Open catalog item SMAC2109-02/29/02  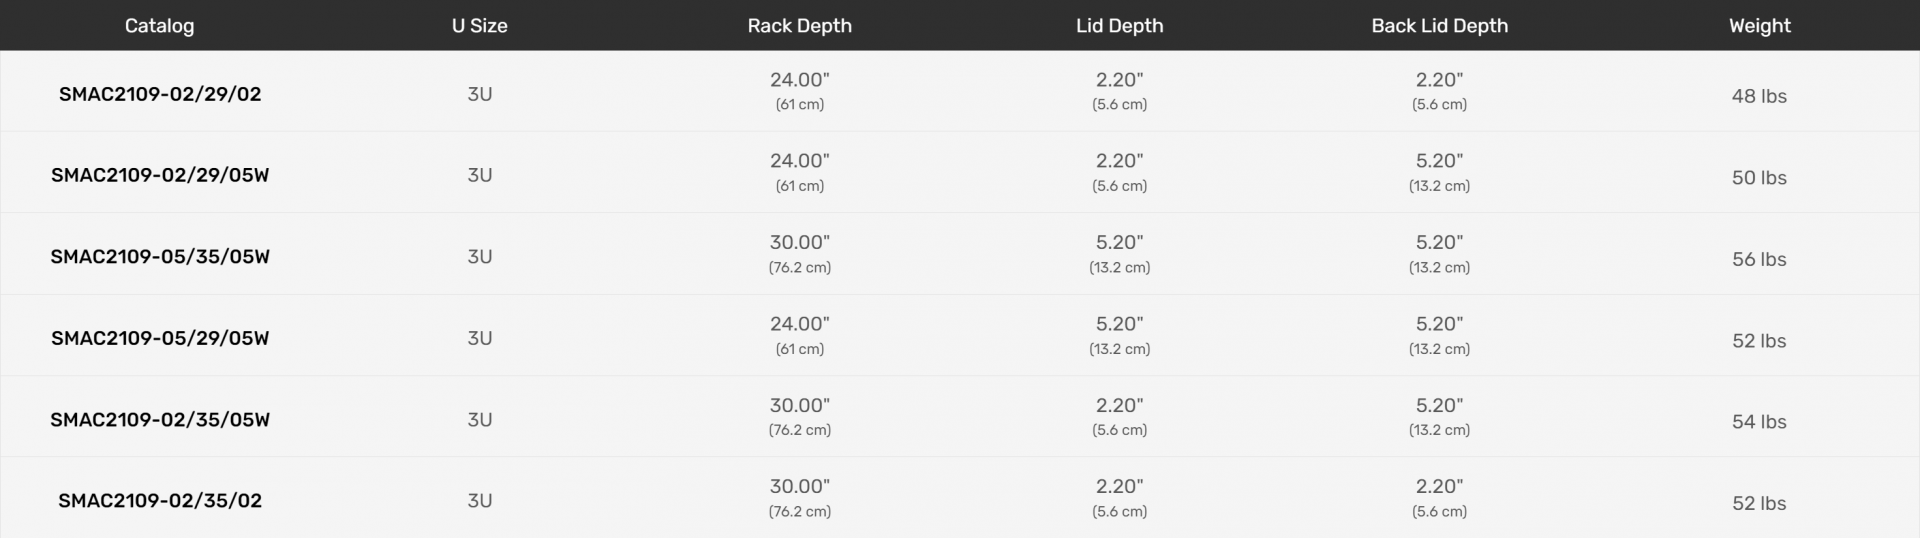click(x=160, y=94)
